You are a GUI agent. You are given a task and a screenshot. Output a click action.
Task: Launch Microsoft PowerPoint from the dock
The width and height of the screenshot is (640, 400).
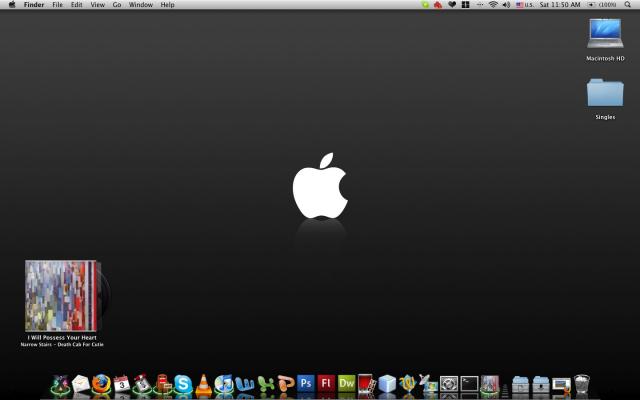point(285,384)
